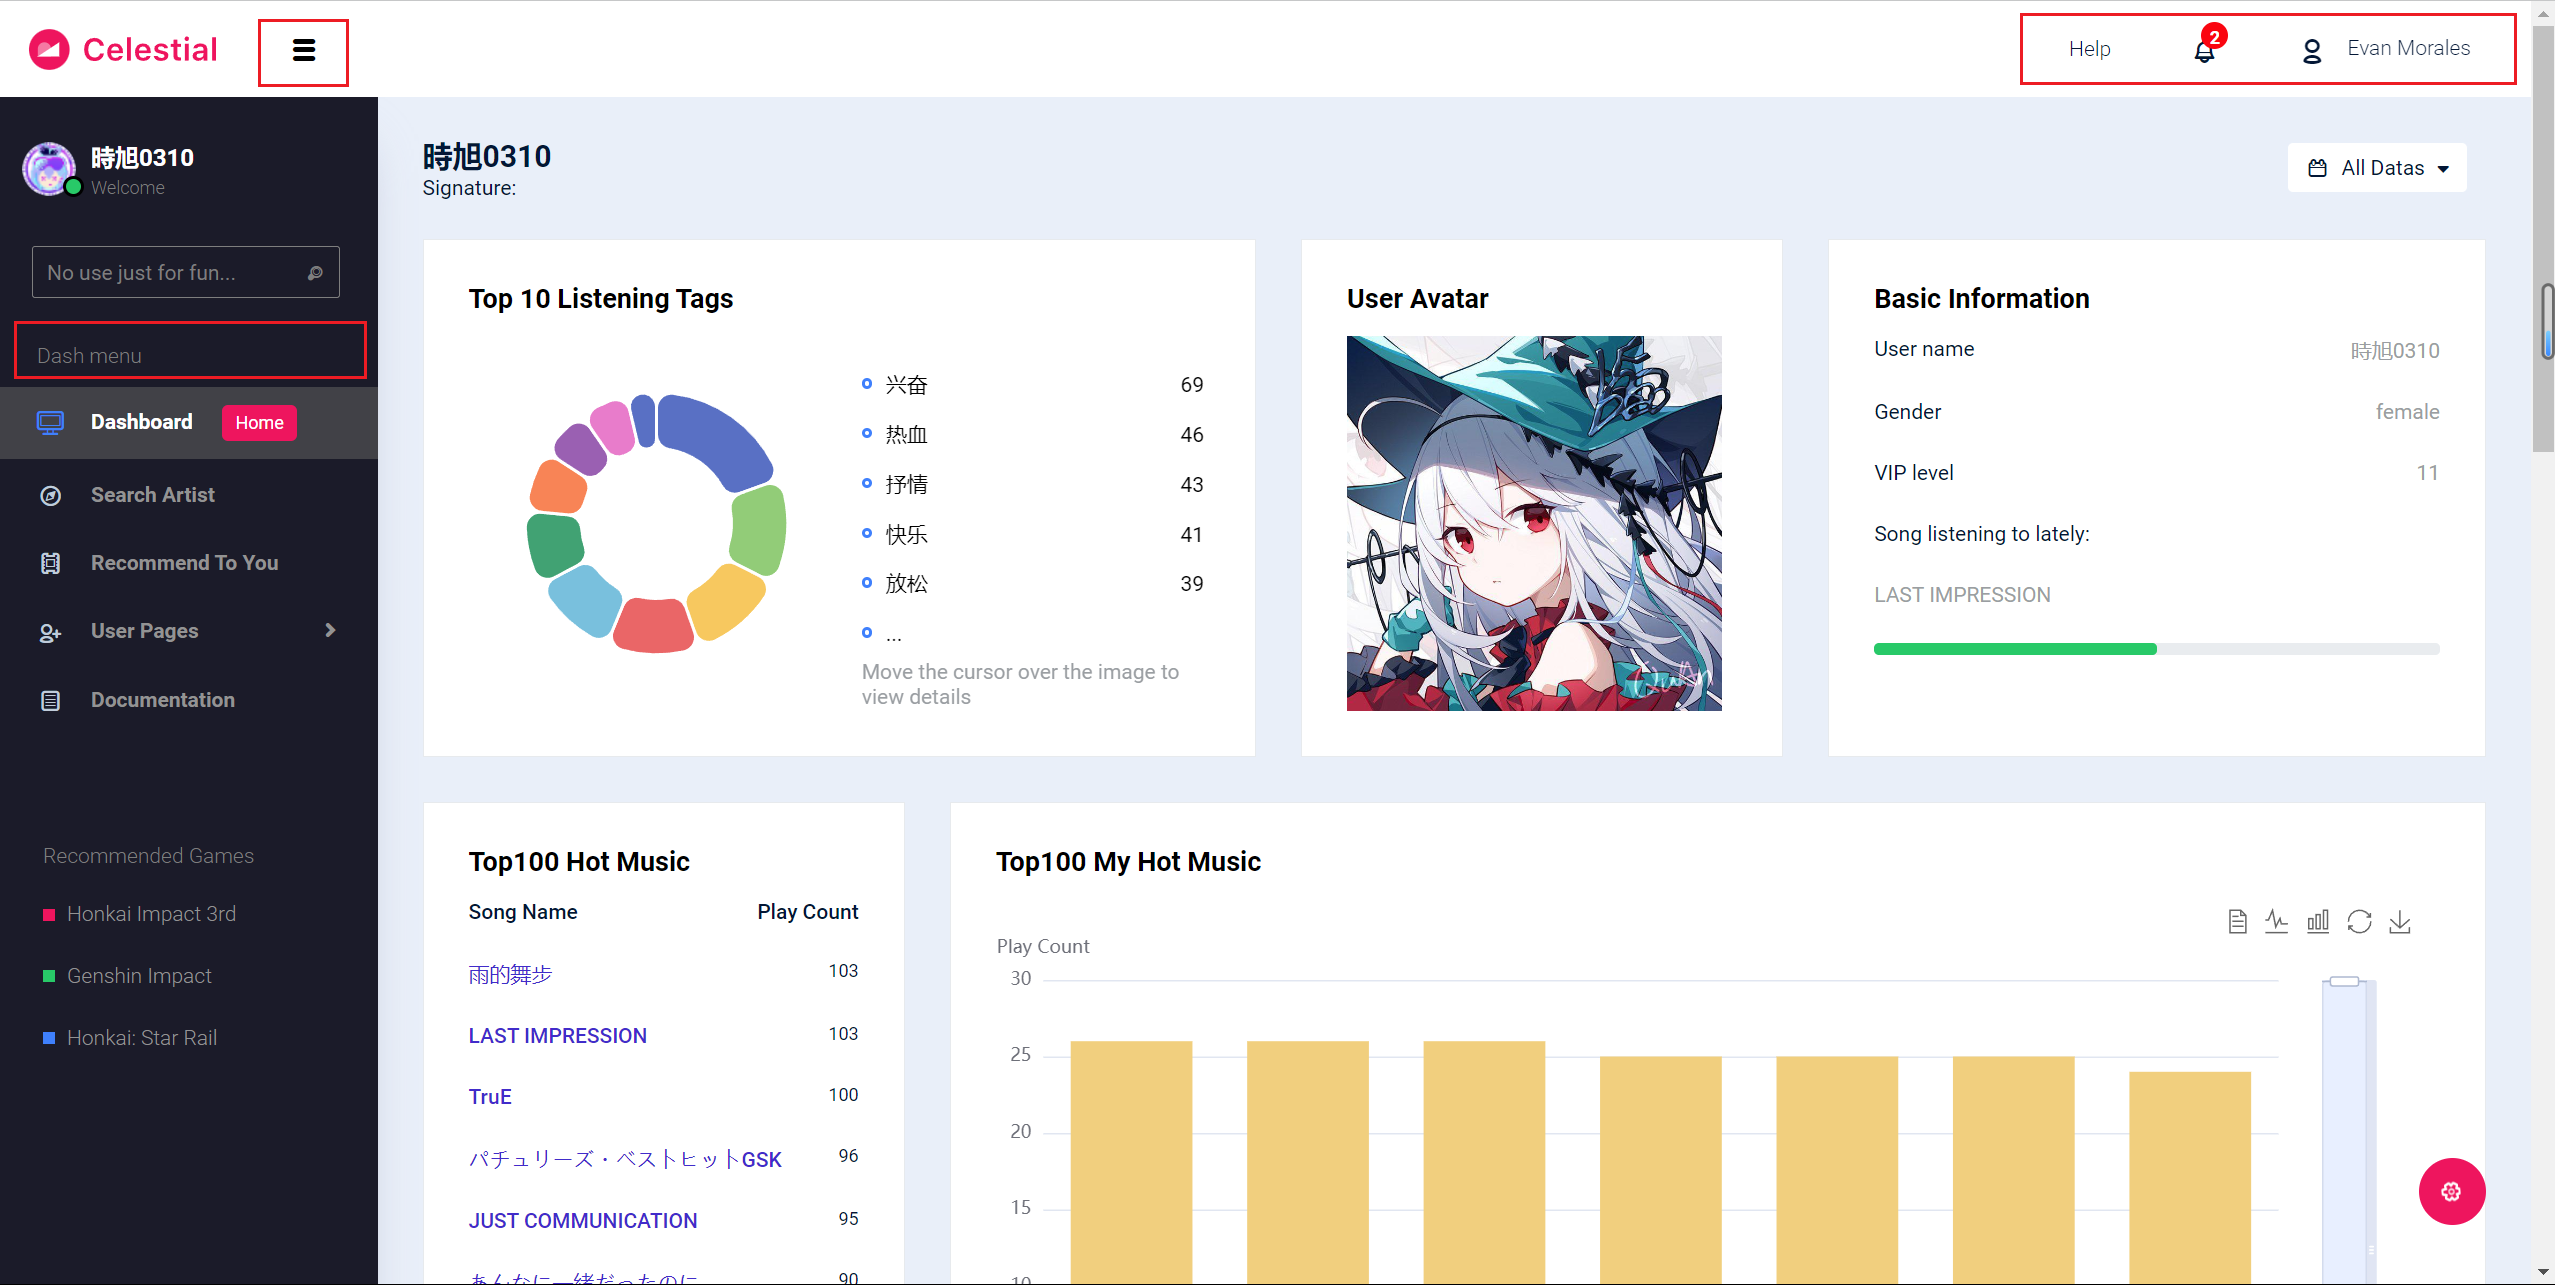
Task: Open the All Datas dropdown
Action: tap(2377, 168)
